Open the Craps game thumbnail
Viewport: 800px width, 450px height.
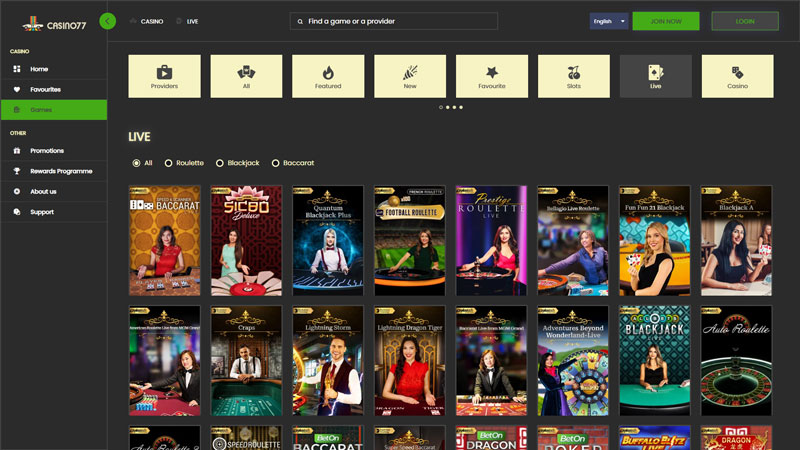click(x=246, y=361)
